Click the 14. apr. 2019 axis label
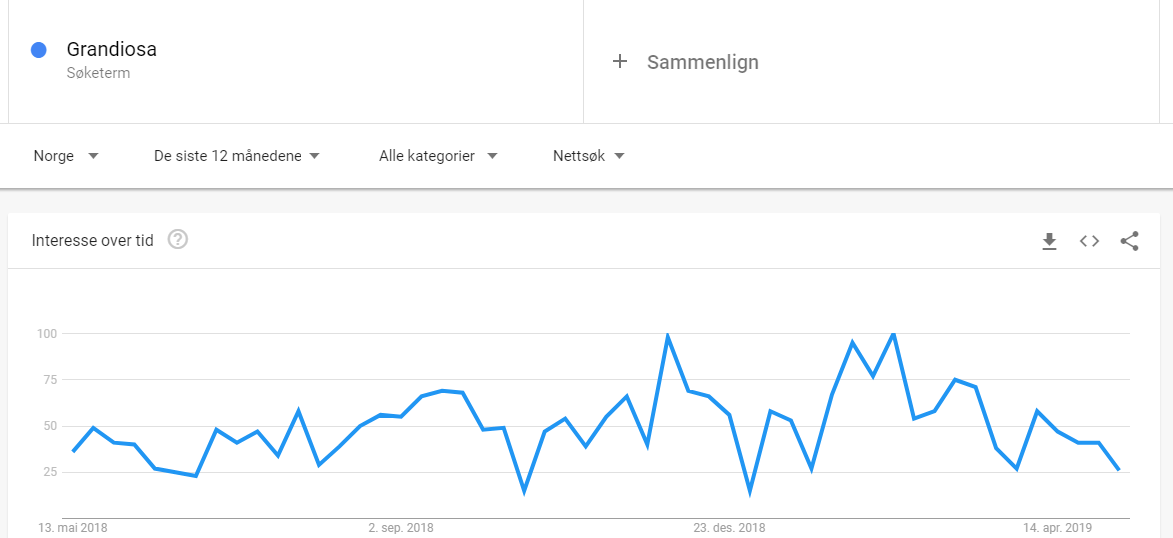 [x=1057, y=528]
